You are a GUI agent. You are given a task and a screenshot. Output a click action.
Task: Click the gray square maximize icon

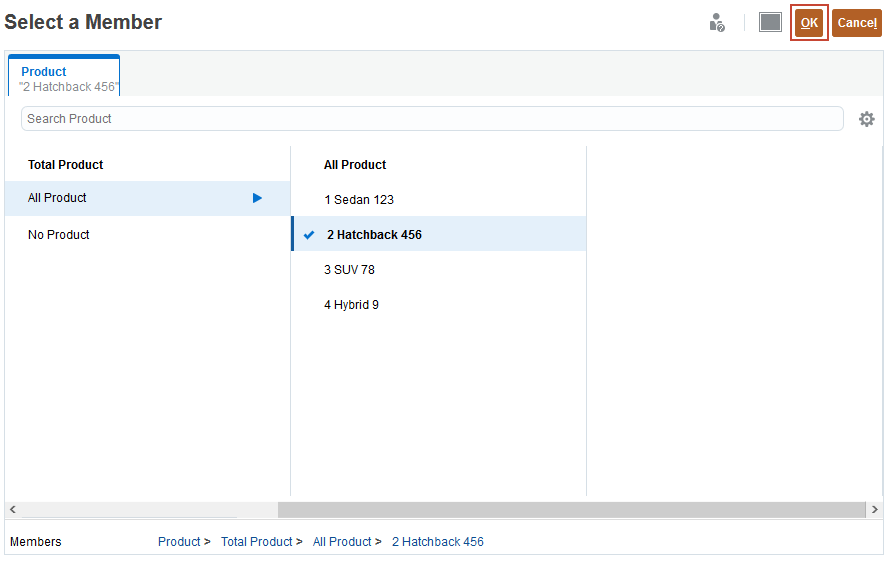[770, 22]
